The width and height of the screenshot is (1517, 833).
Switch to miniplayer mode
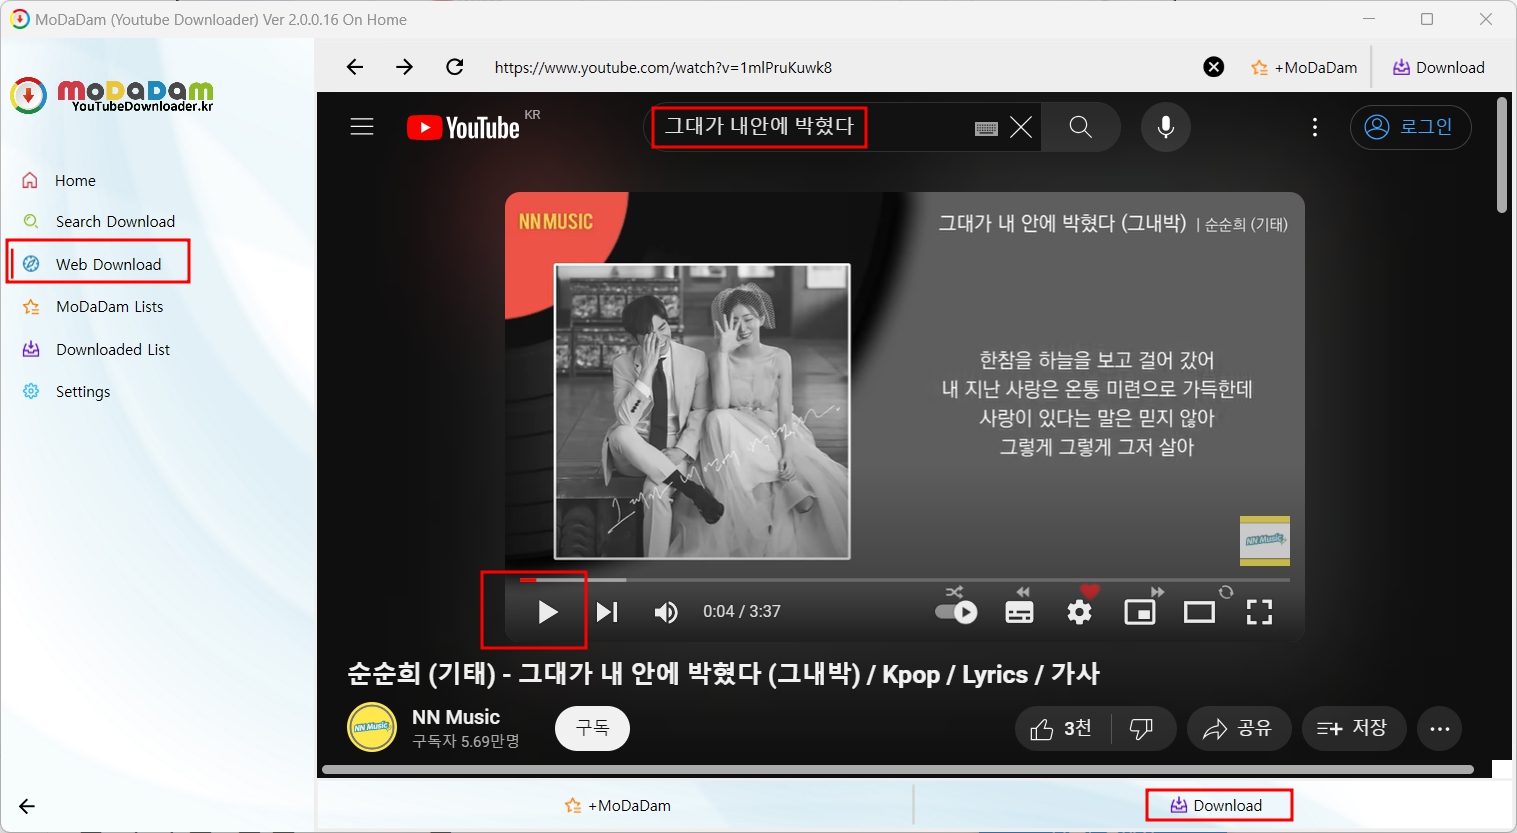(x=1139, y=612)
